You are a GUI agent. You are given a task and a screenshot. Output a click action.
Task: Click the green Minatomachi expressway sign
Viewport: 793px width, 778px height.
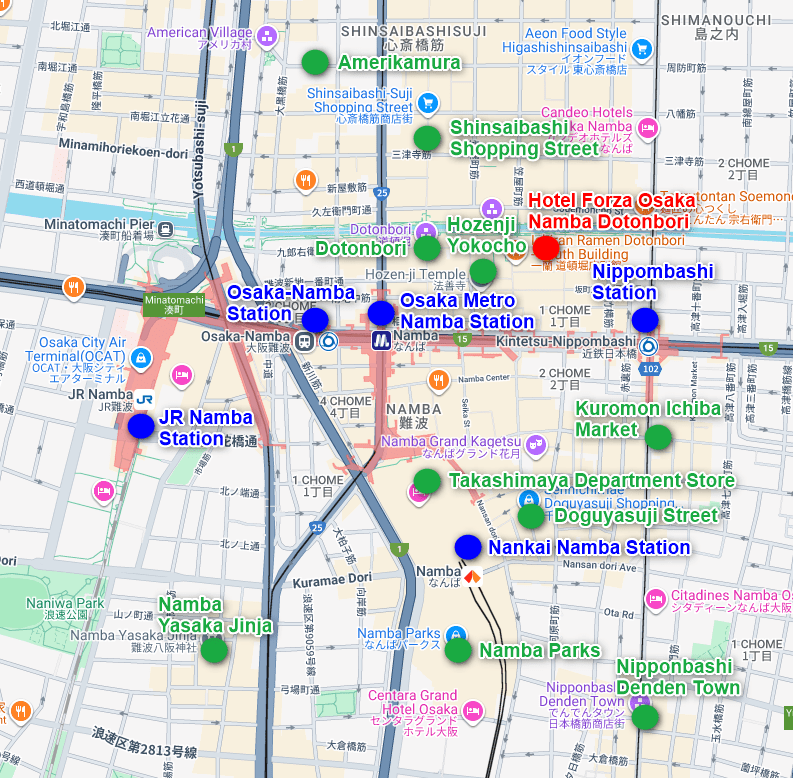coord(174,305)
